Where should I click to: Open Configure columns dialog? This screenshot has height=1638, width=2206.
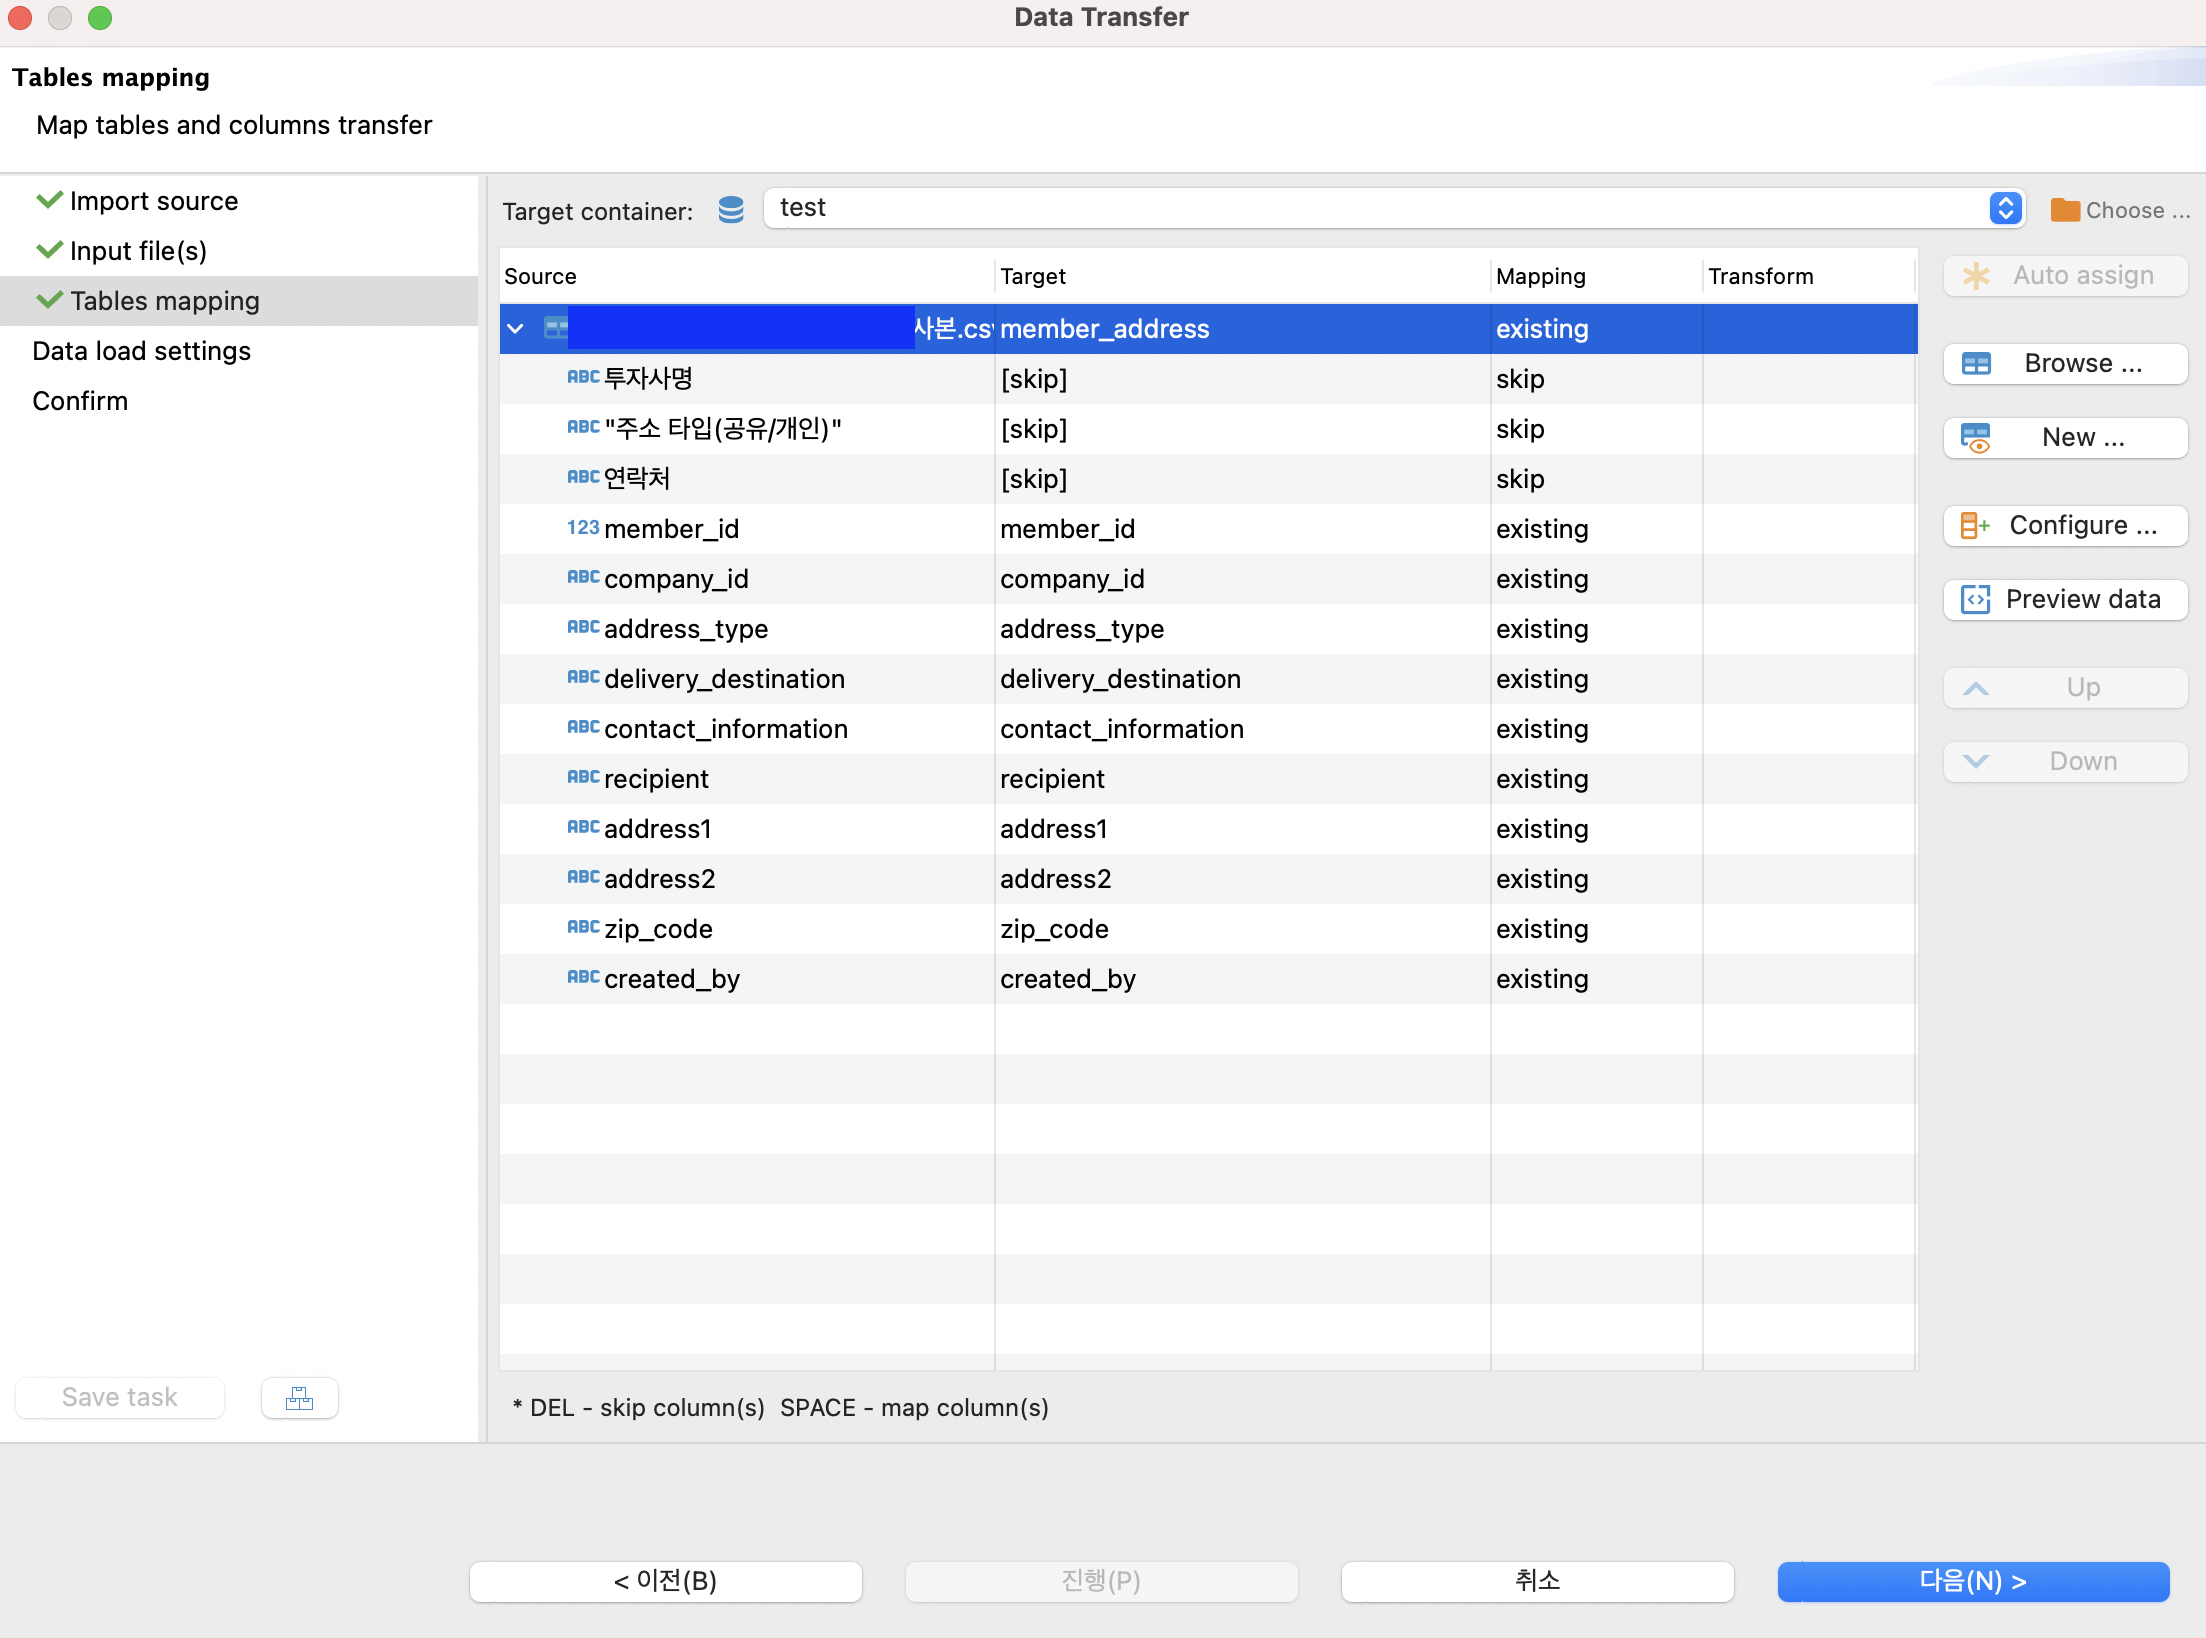tap(2065, 526)
